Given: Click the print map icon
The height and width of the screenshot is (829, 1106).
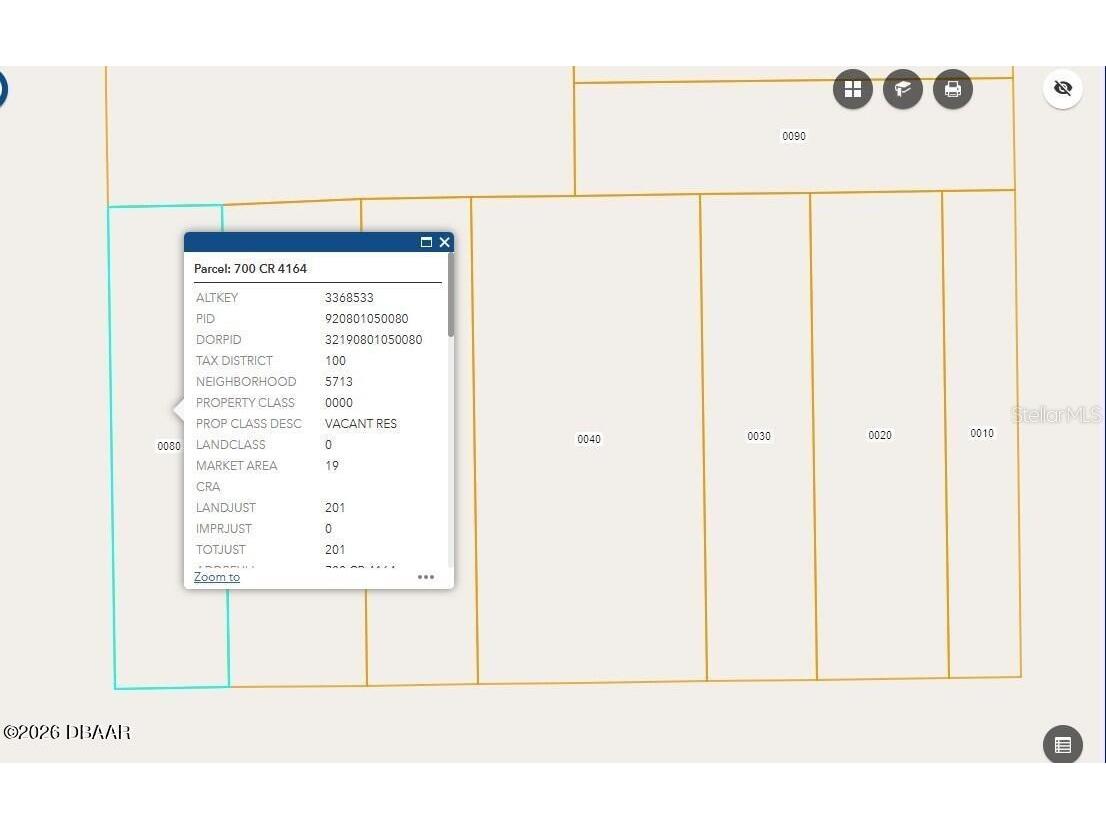Looking at the screenshot, I should pos(953,89).
